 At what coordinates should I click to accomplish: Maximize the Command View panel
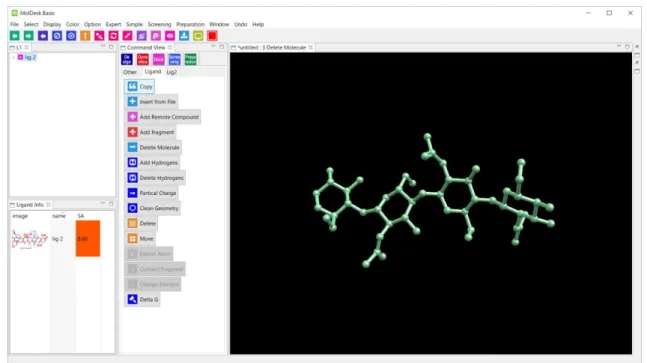click(222, 47)
